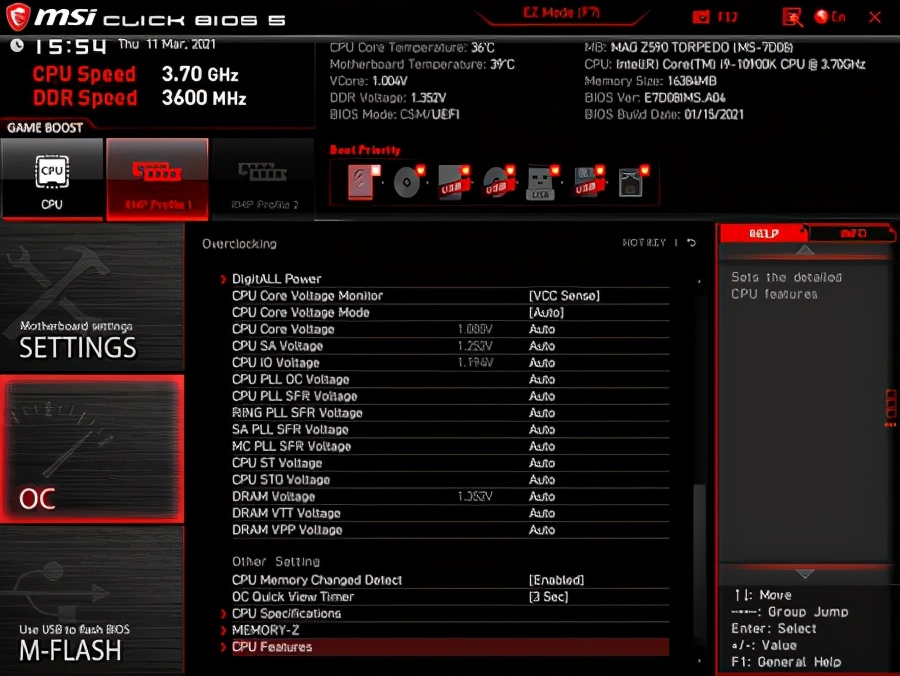Select RING PLL SFR Voltage row
Viewport: 900px width, 676px height.
(451, 413)
